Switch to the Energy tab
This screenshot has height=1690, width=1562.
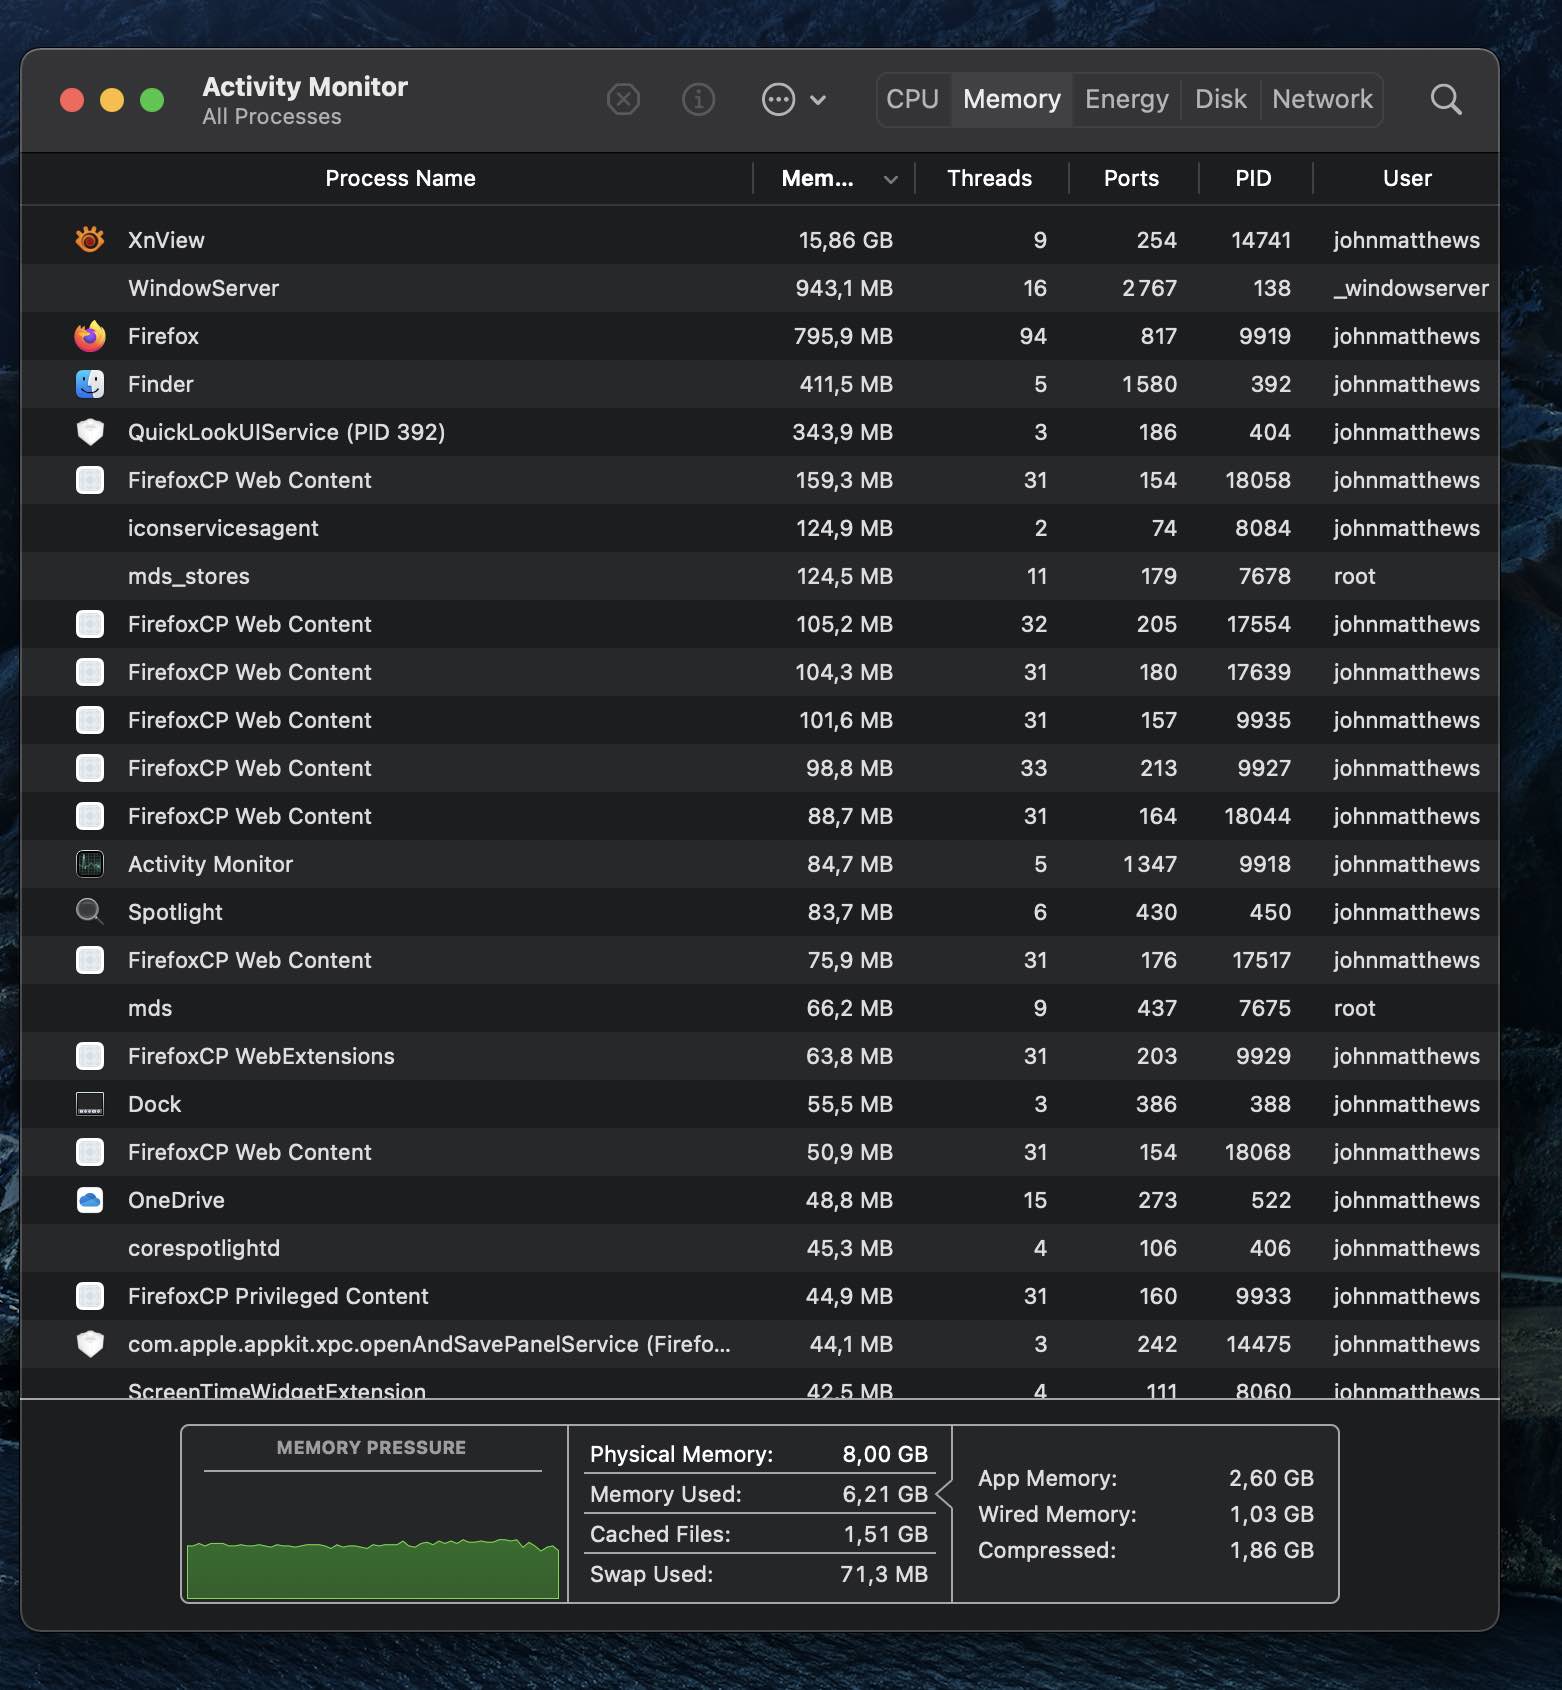(1126, 100)
